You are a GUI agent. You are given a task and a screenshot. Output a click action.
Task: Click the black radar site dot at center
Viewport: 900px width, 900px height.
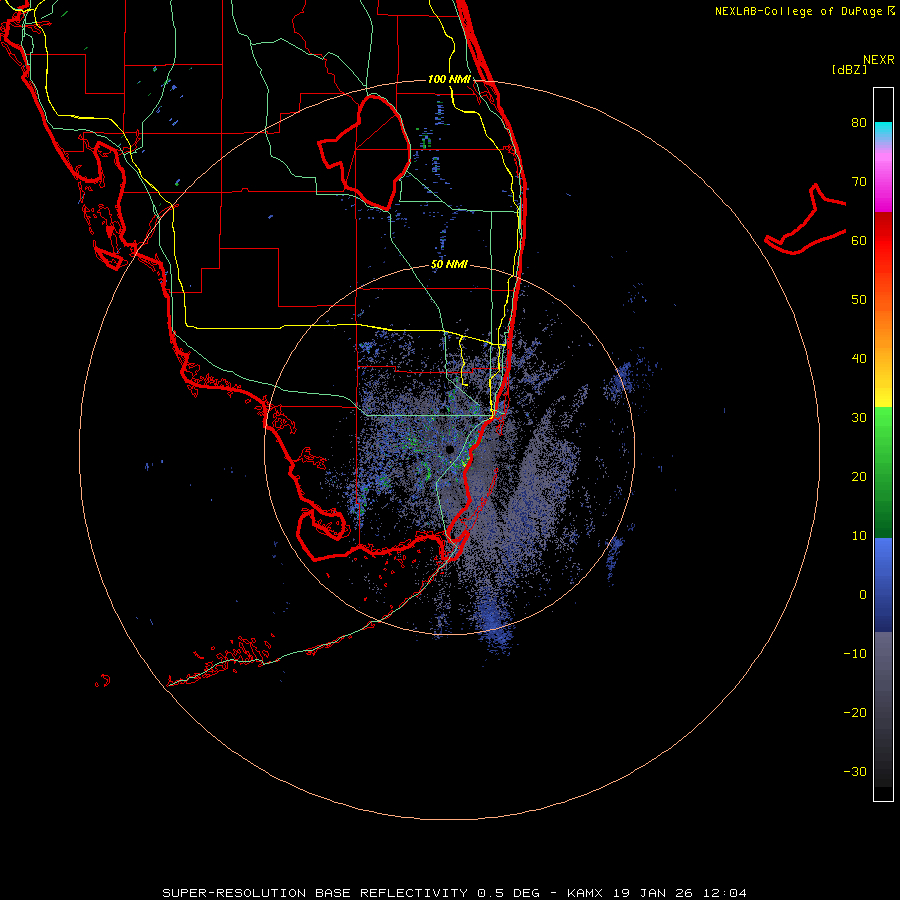450,449
